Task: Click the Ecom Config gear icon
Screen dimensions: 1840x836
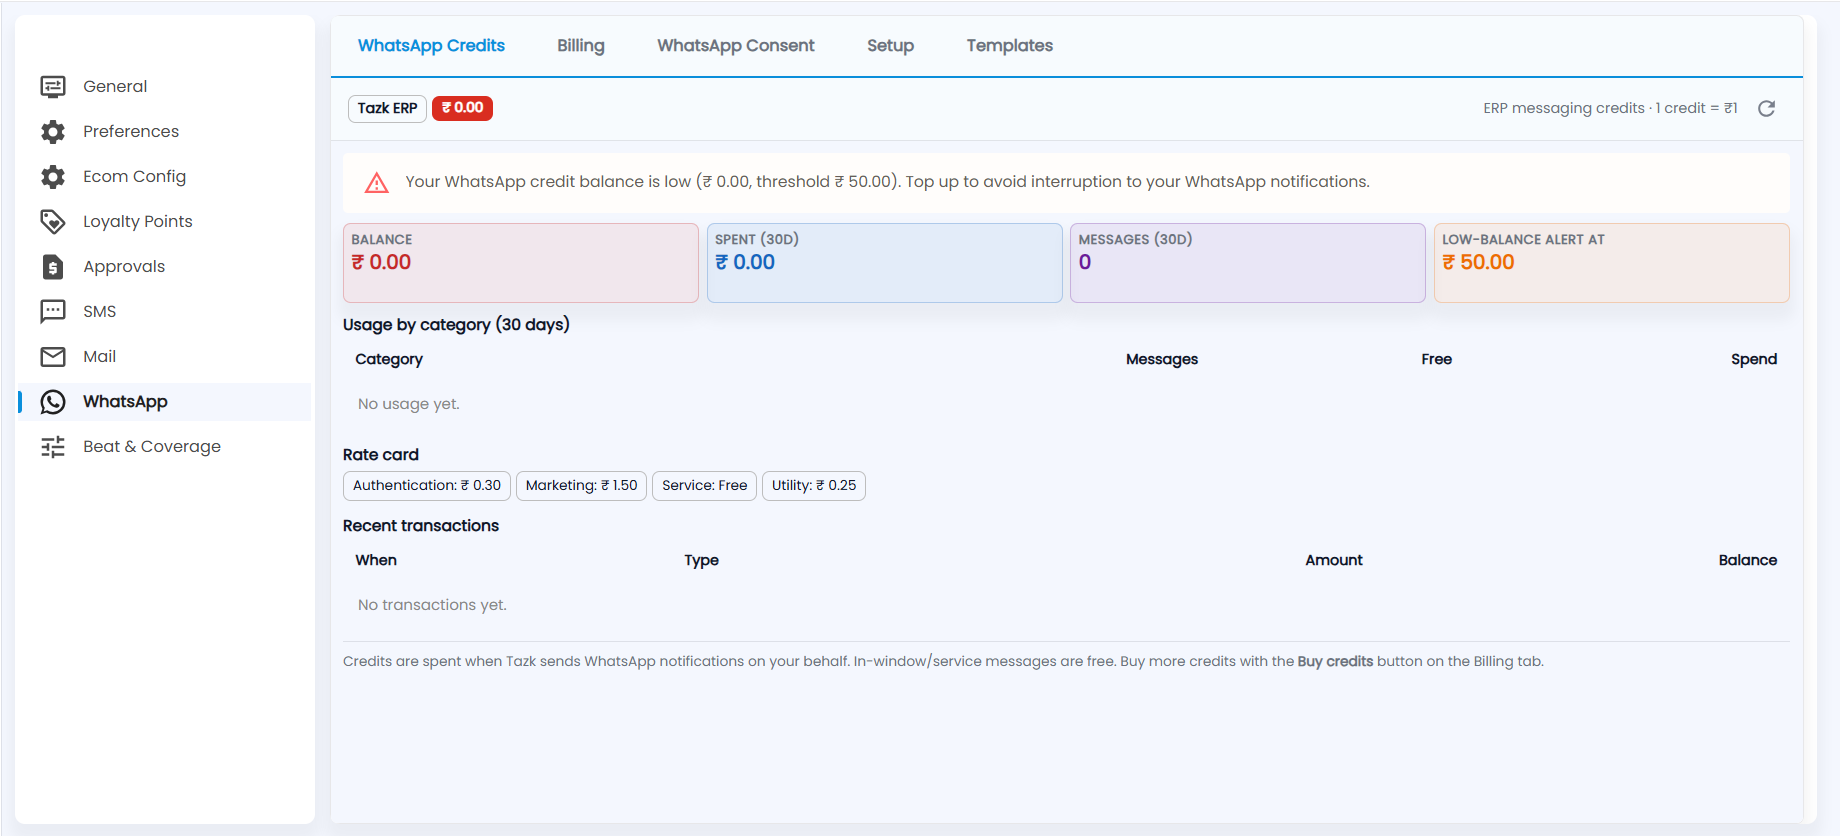Action: (53, 177)
